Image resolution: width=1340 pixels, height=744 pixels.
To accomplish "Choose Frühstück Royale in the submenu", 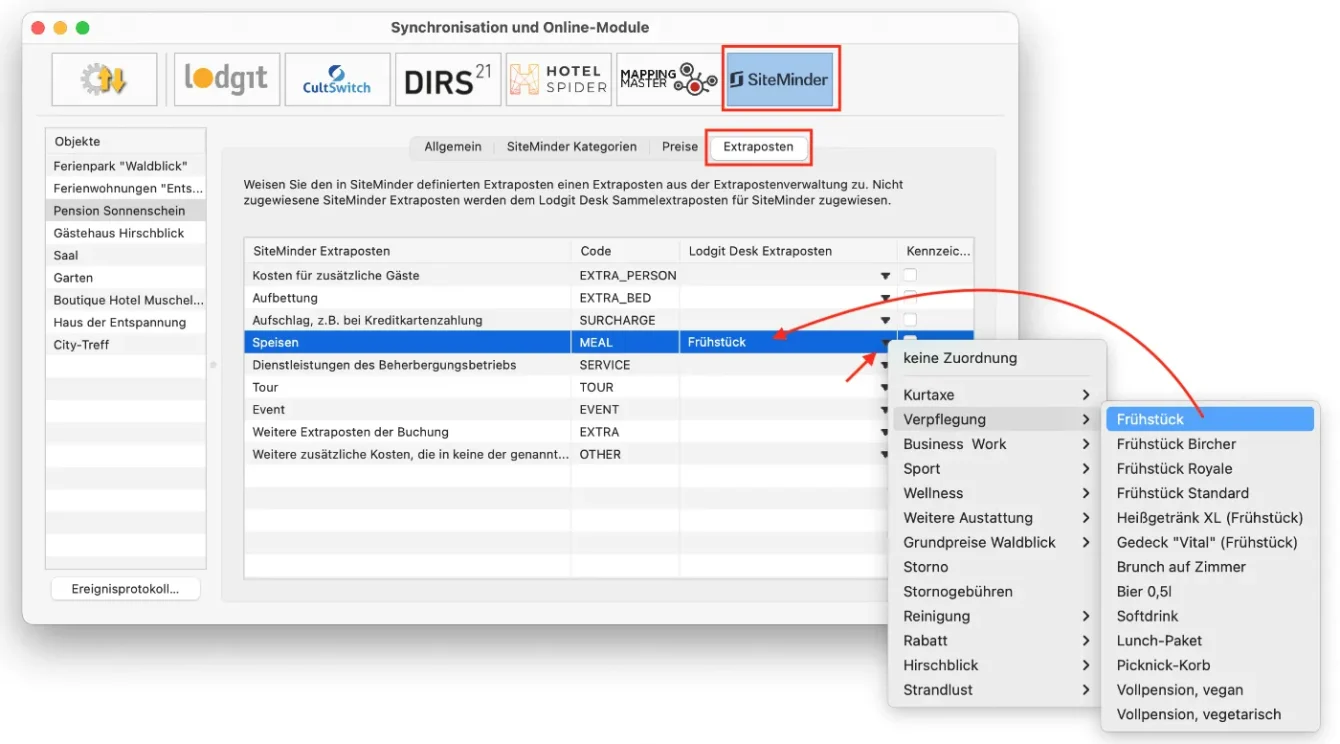I will 1210,469.
